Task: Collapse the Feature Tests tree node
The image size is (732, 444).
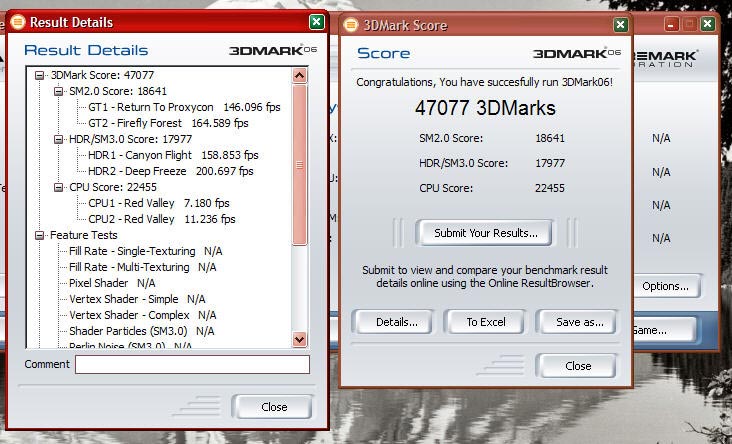Action: (40, 235)
